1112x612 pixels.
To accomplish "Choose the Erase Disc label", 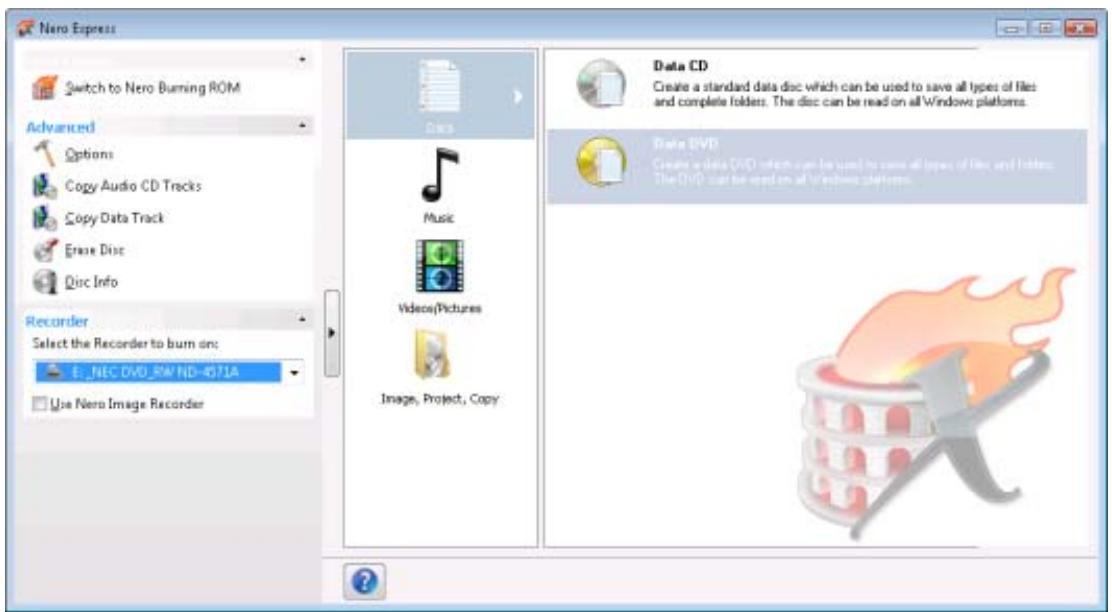I will [x=94, y=250].
